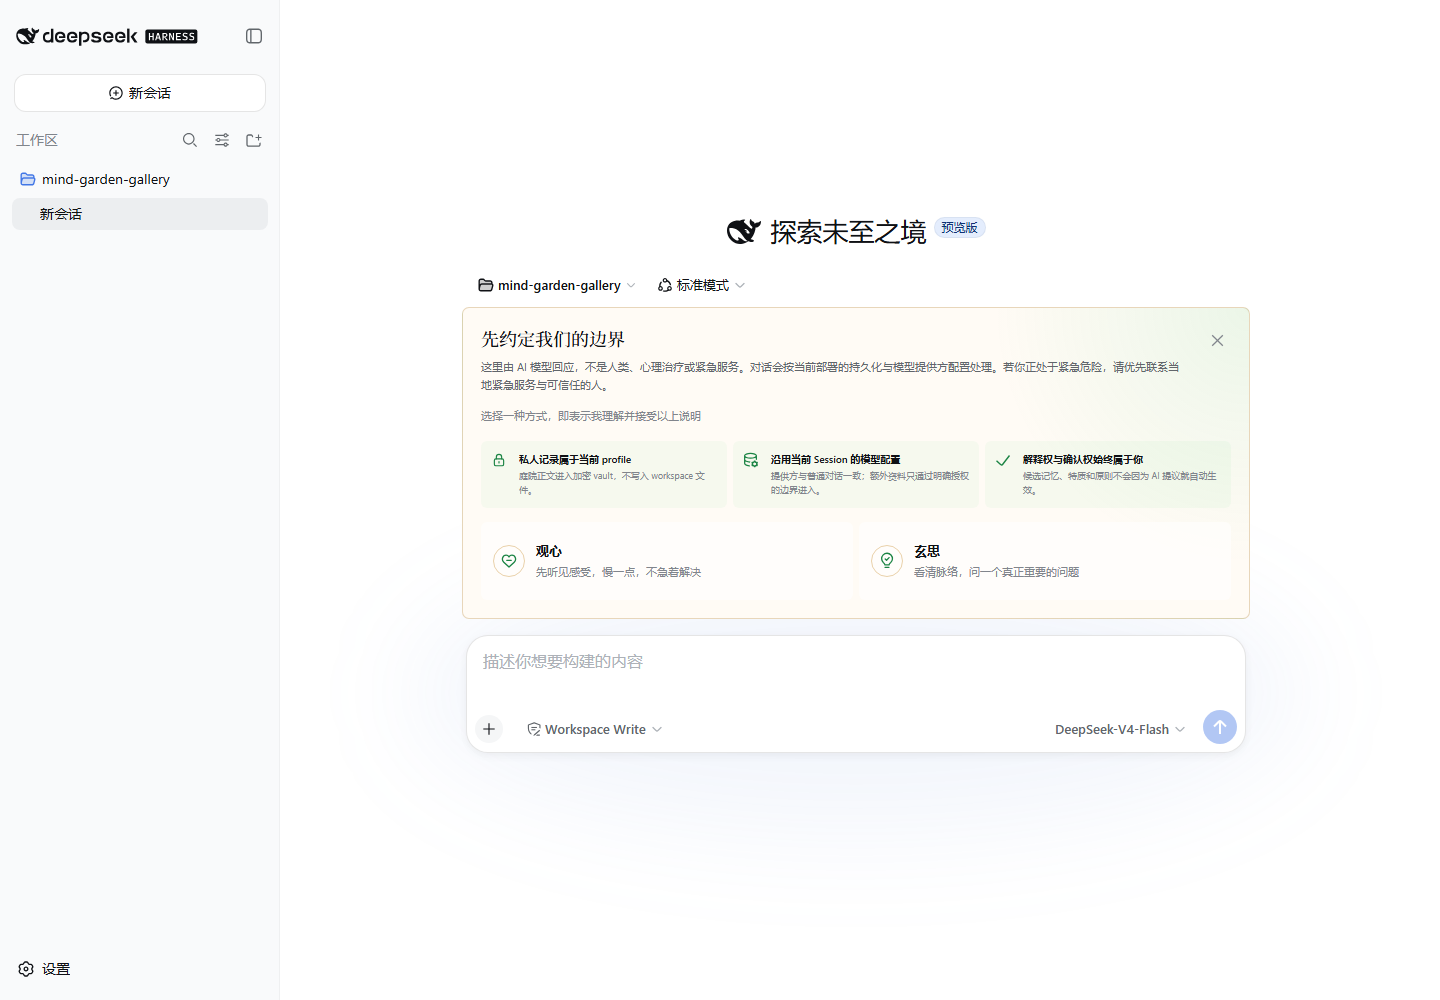Add an attachment with plus button
Viewport: 1440px width, 1000px height.
click(489, 729)
